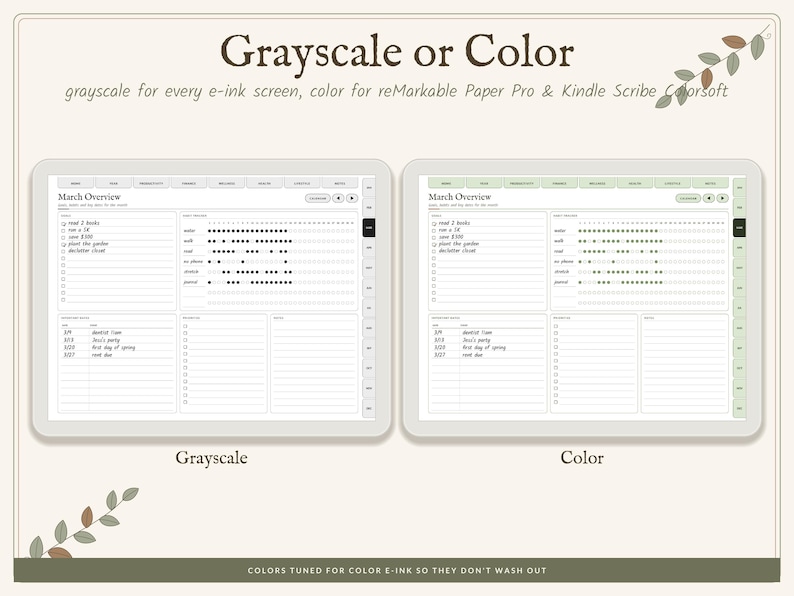Click 'March Overview' title in Color planner

460,196
